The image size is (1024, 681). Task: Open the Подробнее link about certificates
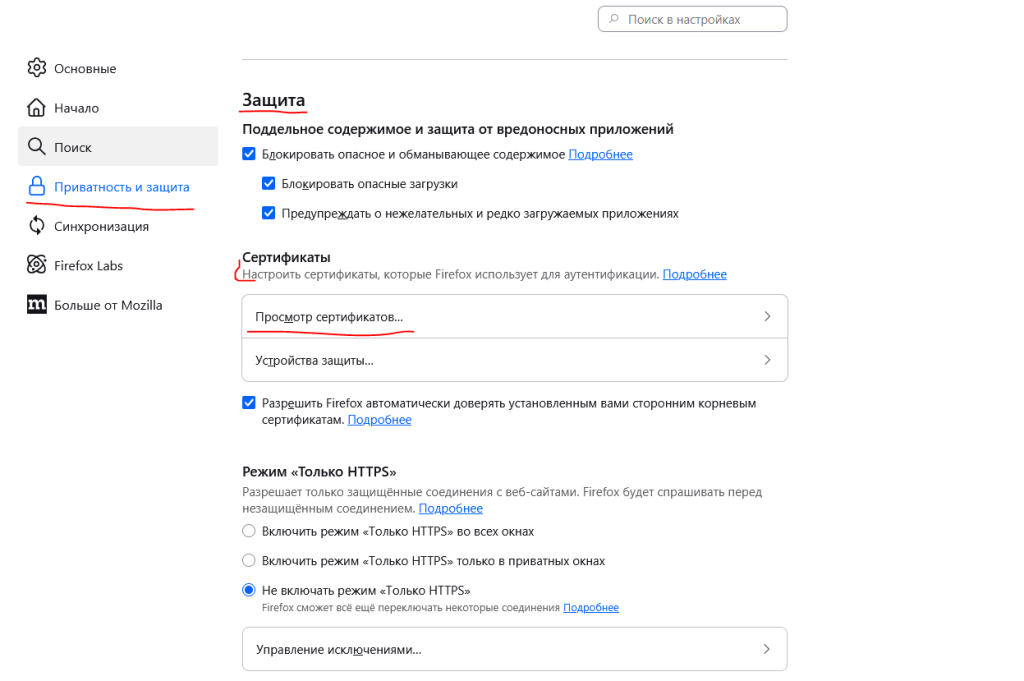click(x=694, y=274)
